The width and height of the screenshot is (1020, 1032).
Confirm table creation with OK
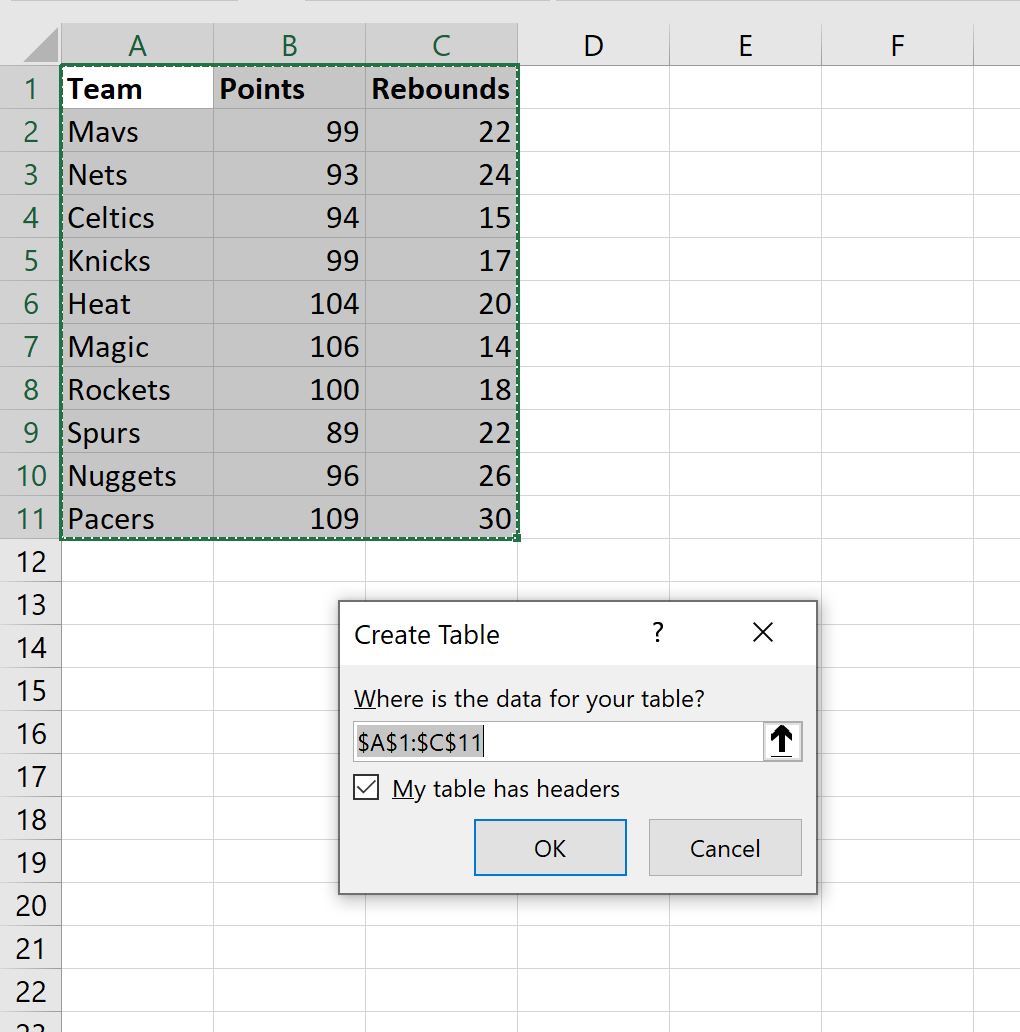click(549, 848)
